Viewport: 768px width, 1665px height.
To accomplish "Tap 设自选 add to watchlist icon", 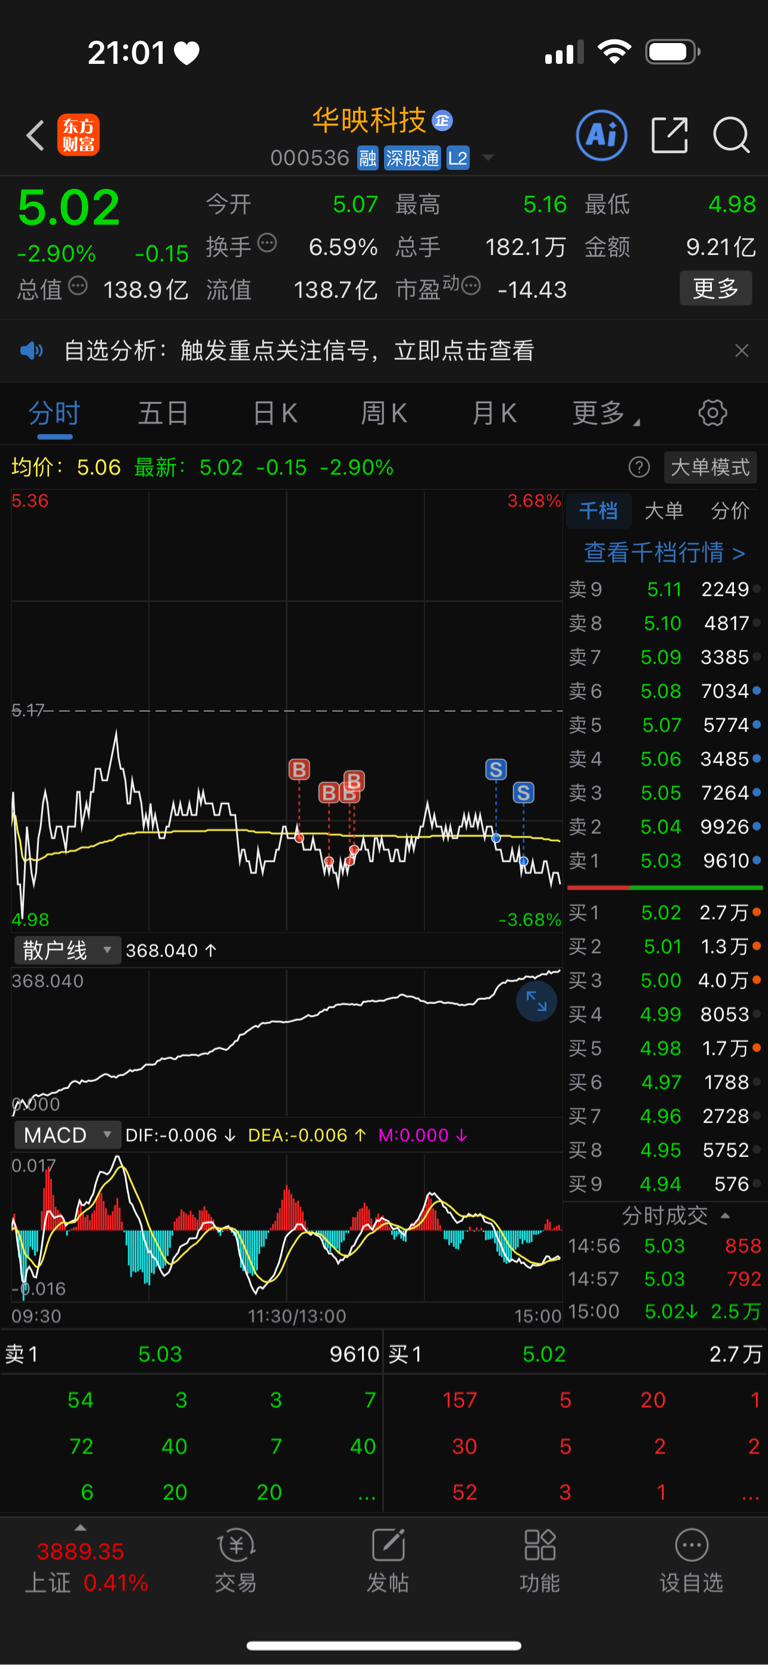I will pyautogui.click(x=691, y=1560).
